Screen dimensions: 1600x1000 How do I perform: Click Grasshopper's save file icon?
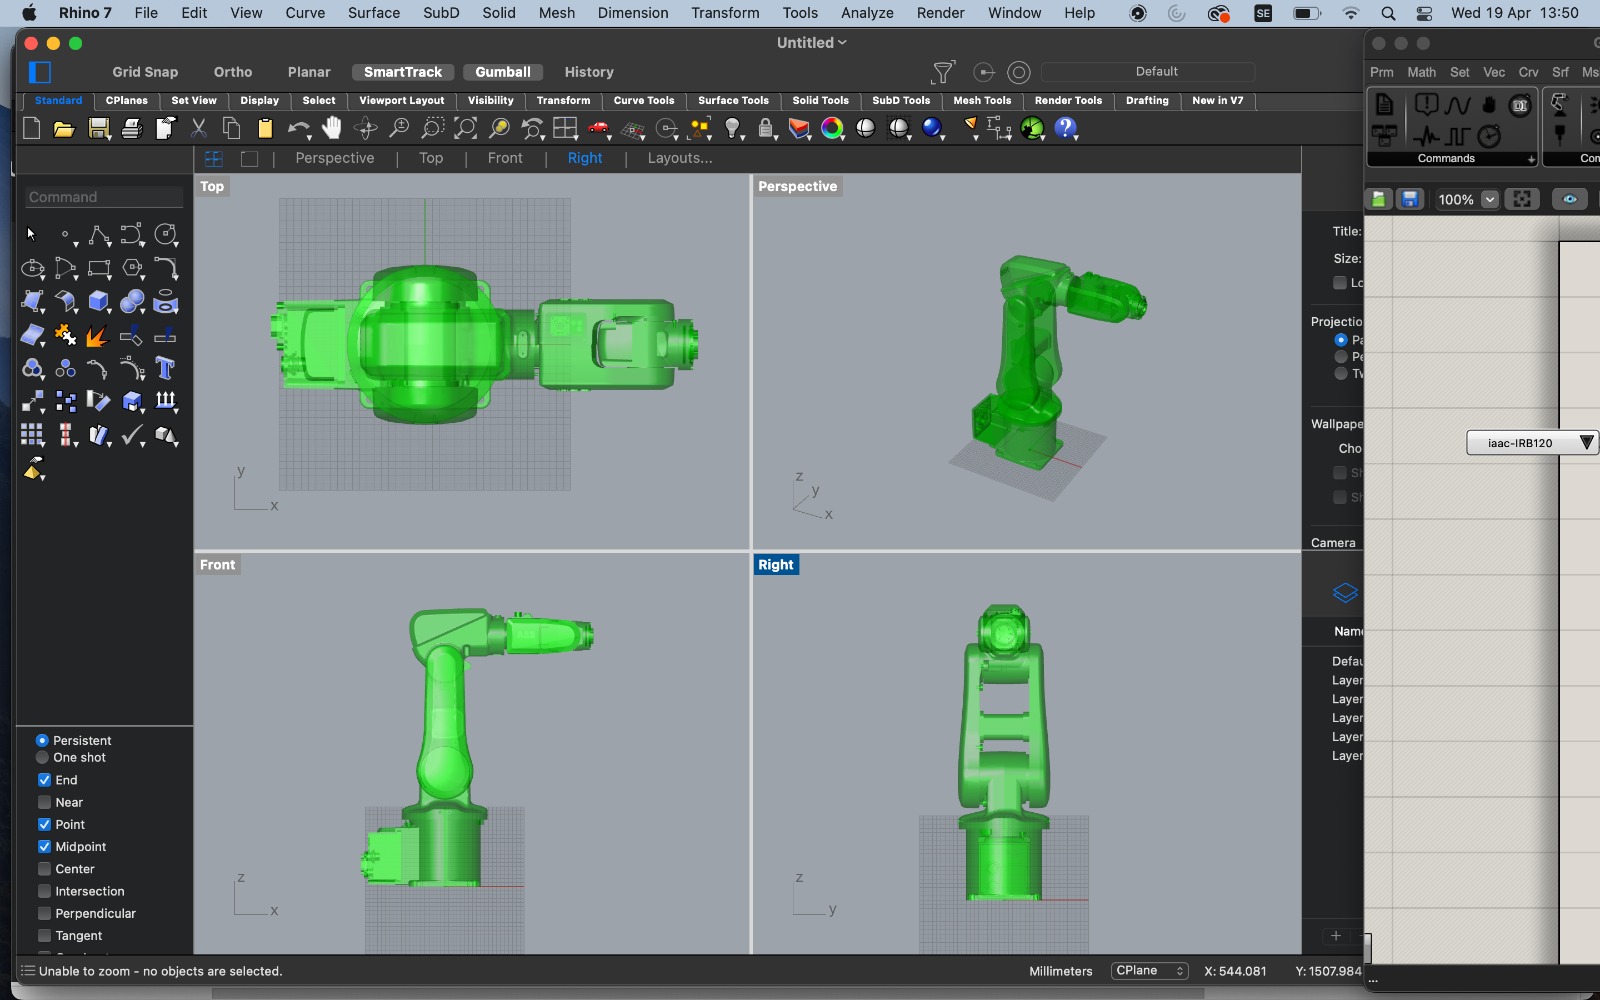pyautogui.click(x=1410, y=199)
